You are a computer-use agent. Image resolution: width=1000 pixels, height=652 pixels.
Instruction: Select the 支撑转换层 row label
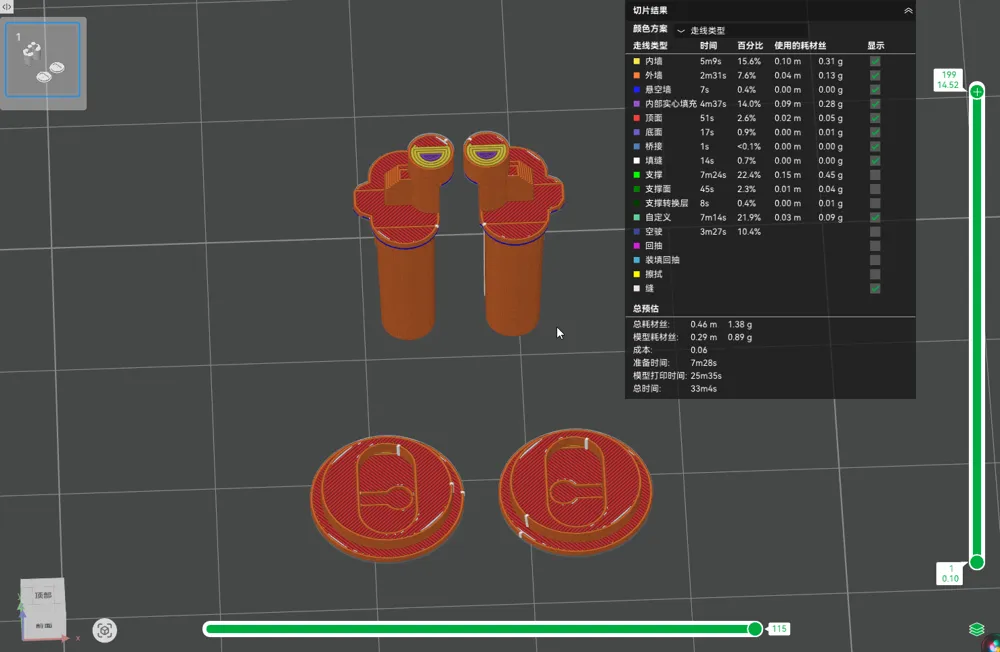666,203
